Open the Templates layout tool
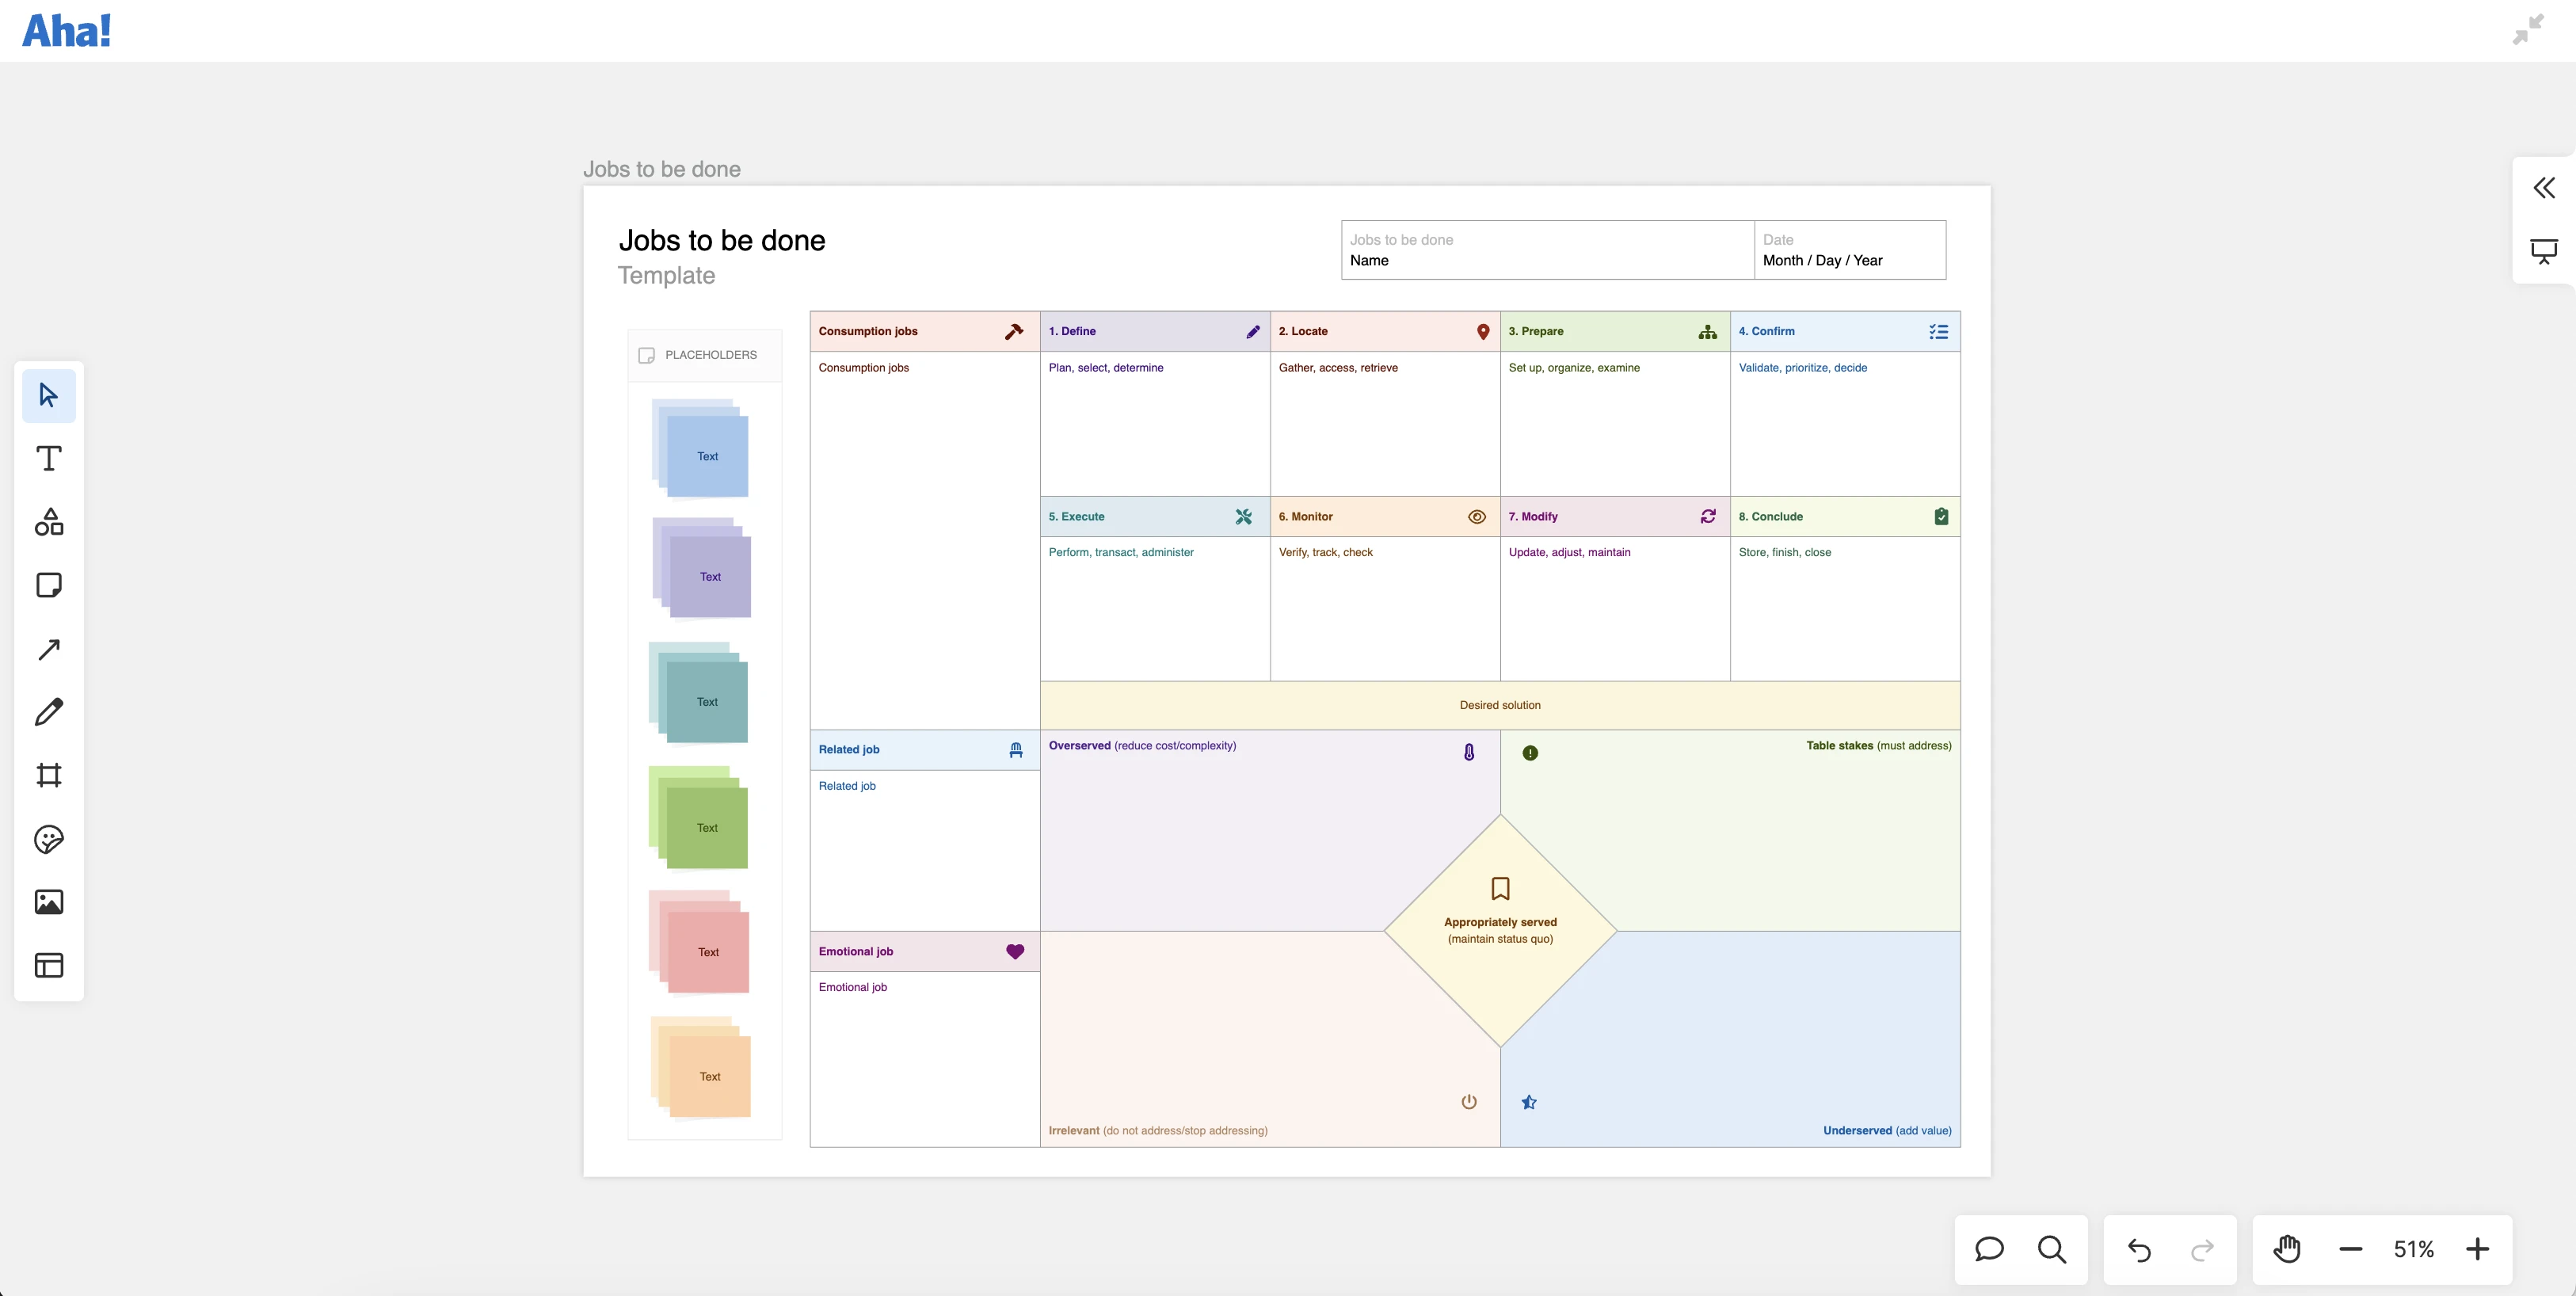The height and width of the screenshot is (1296, 2576). point(48,965)
